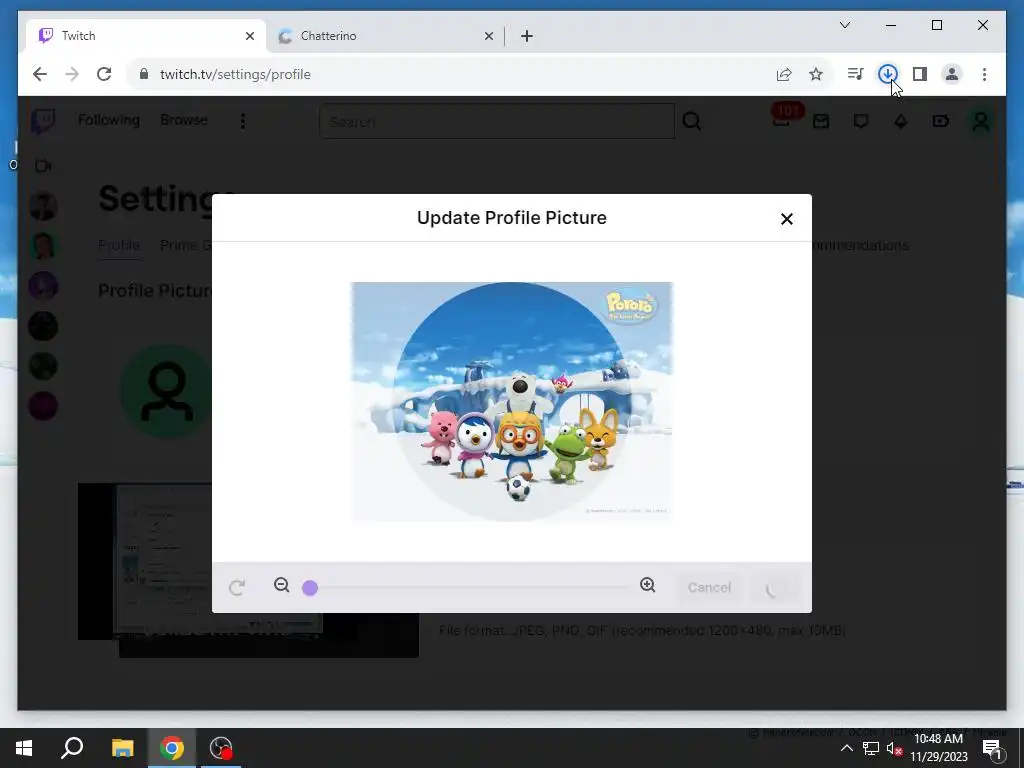Open the Chrome profile icon
Screen dimensions: 1024x768
tap(952, 74)
